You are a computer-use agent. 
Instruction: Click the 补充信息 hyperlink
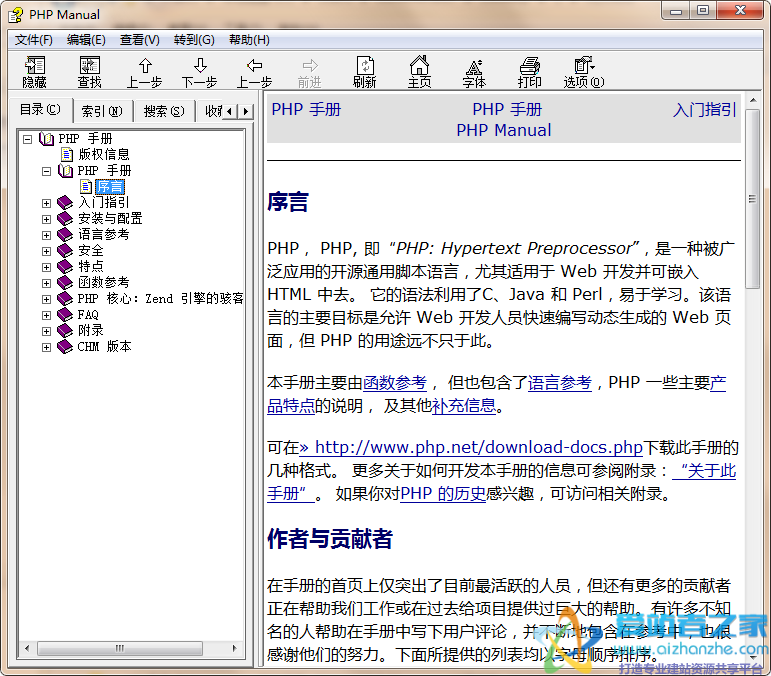464,406
